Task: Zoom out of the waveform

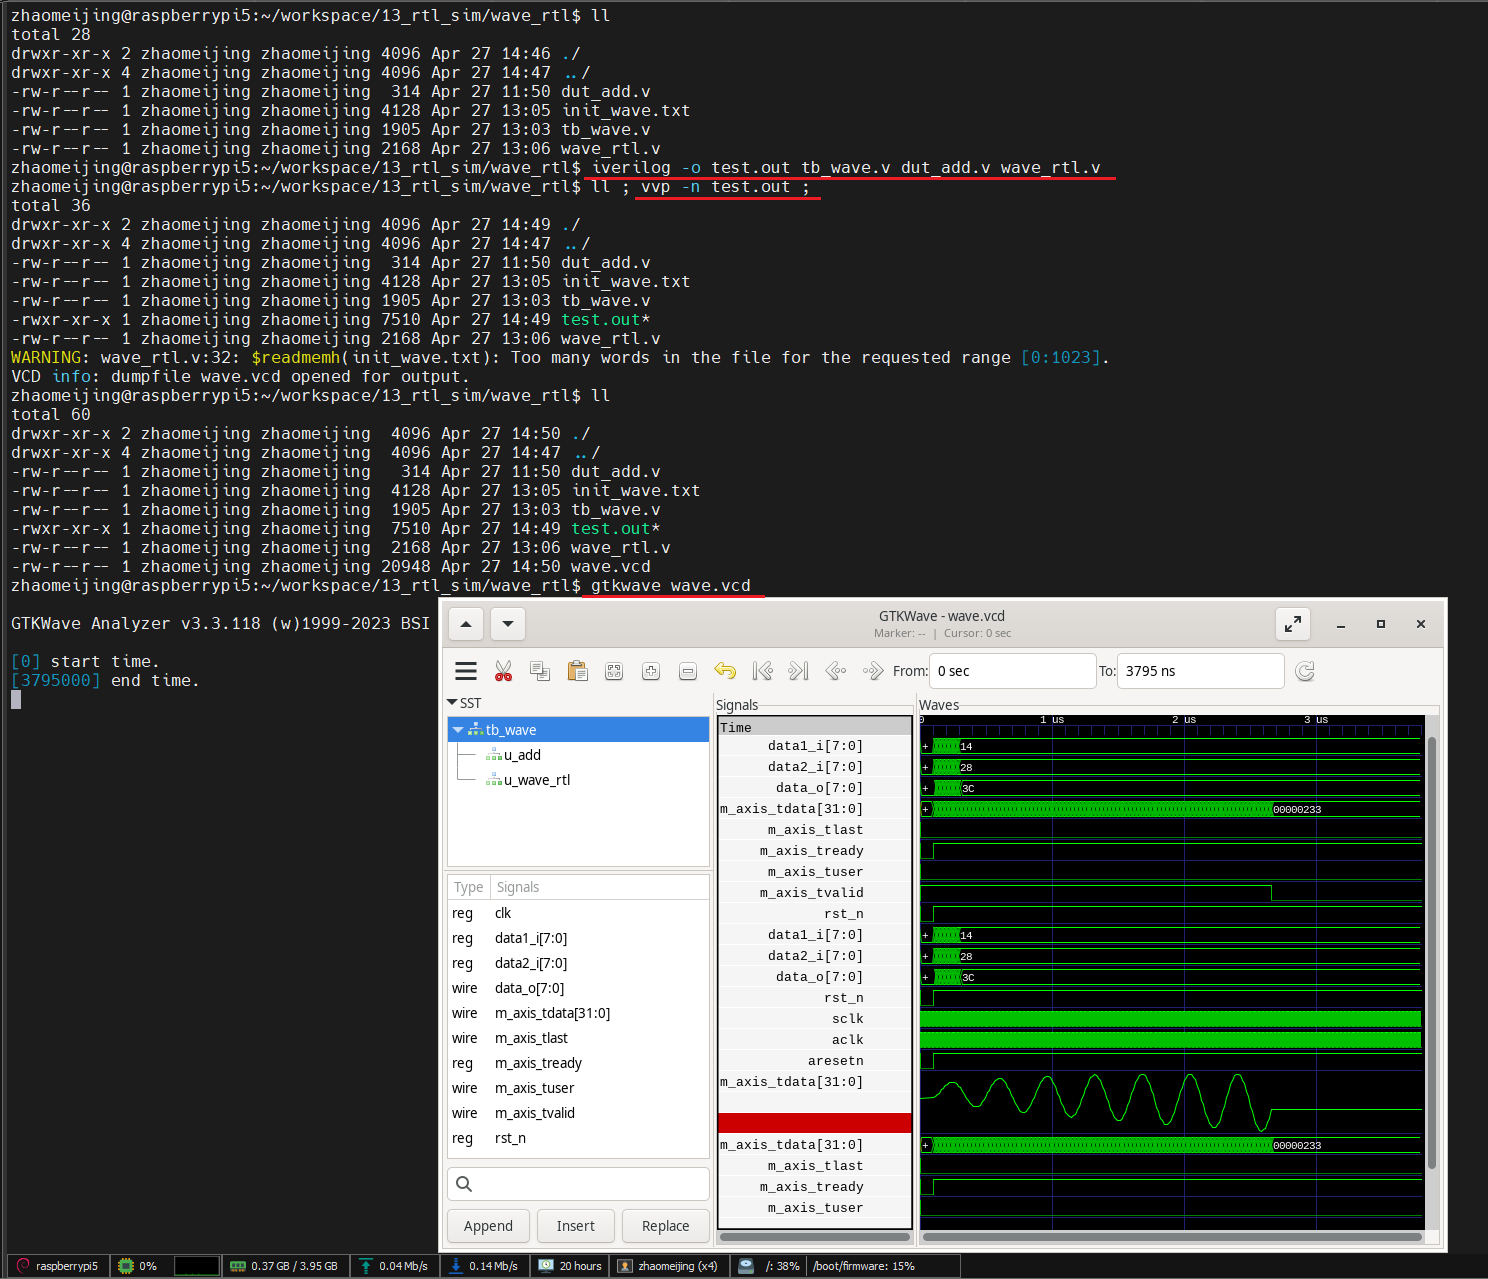Action: click(x=688, y=671)
